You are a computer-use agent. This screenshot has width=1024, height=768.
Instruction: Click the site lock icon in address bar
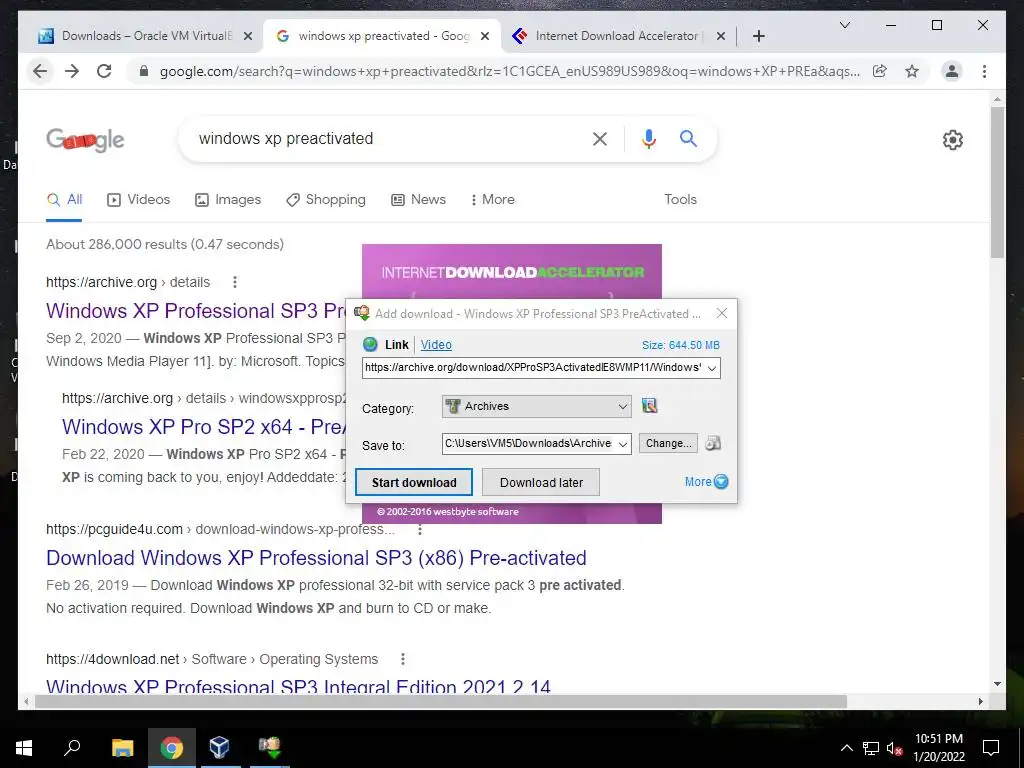(x=144, y=71)
